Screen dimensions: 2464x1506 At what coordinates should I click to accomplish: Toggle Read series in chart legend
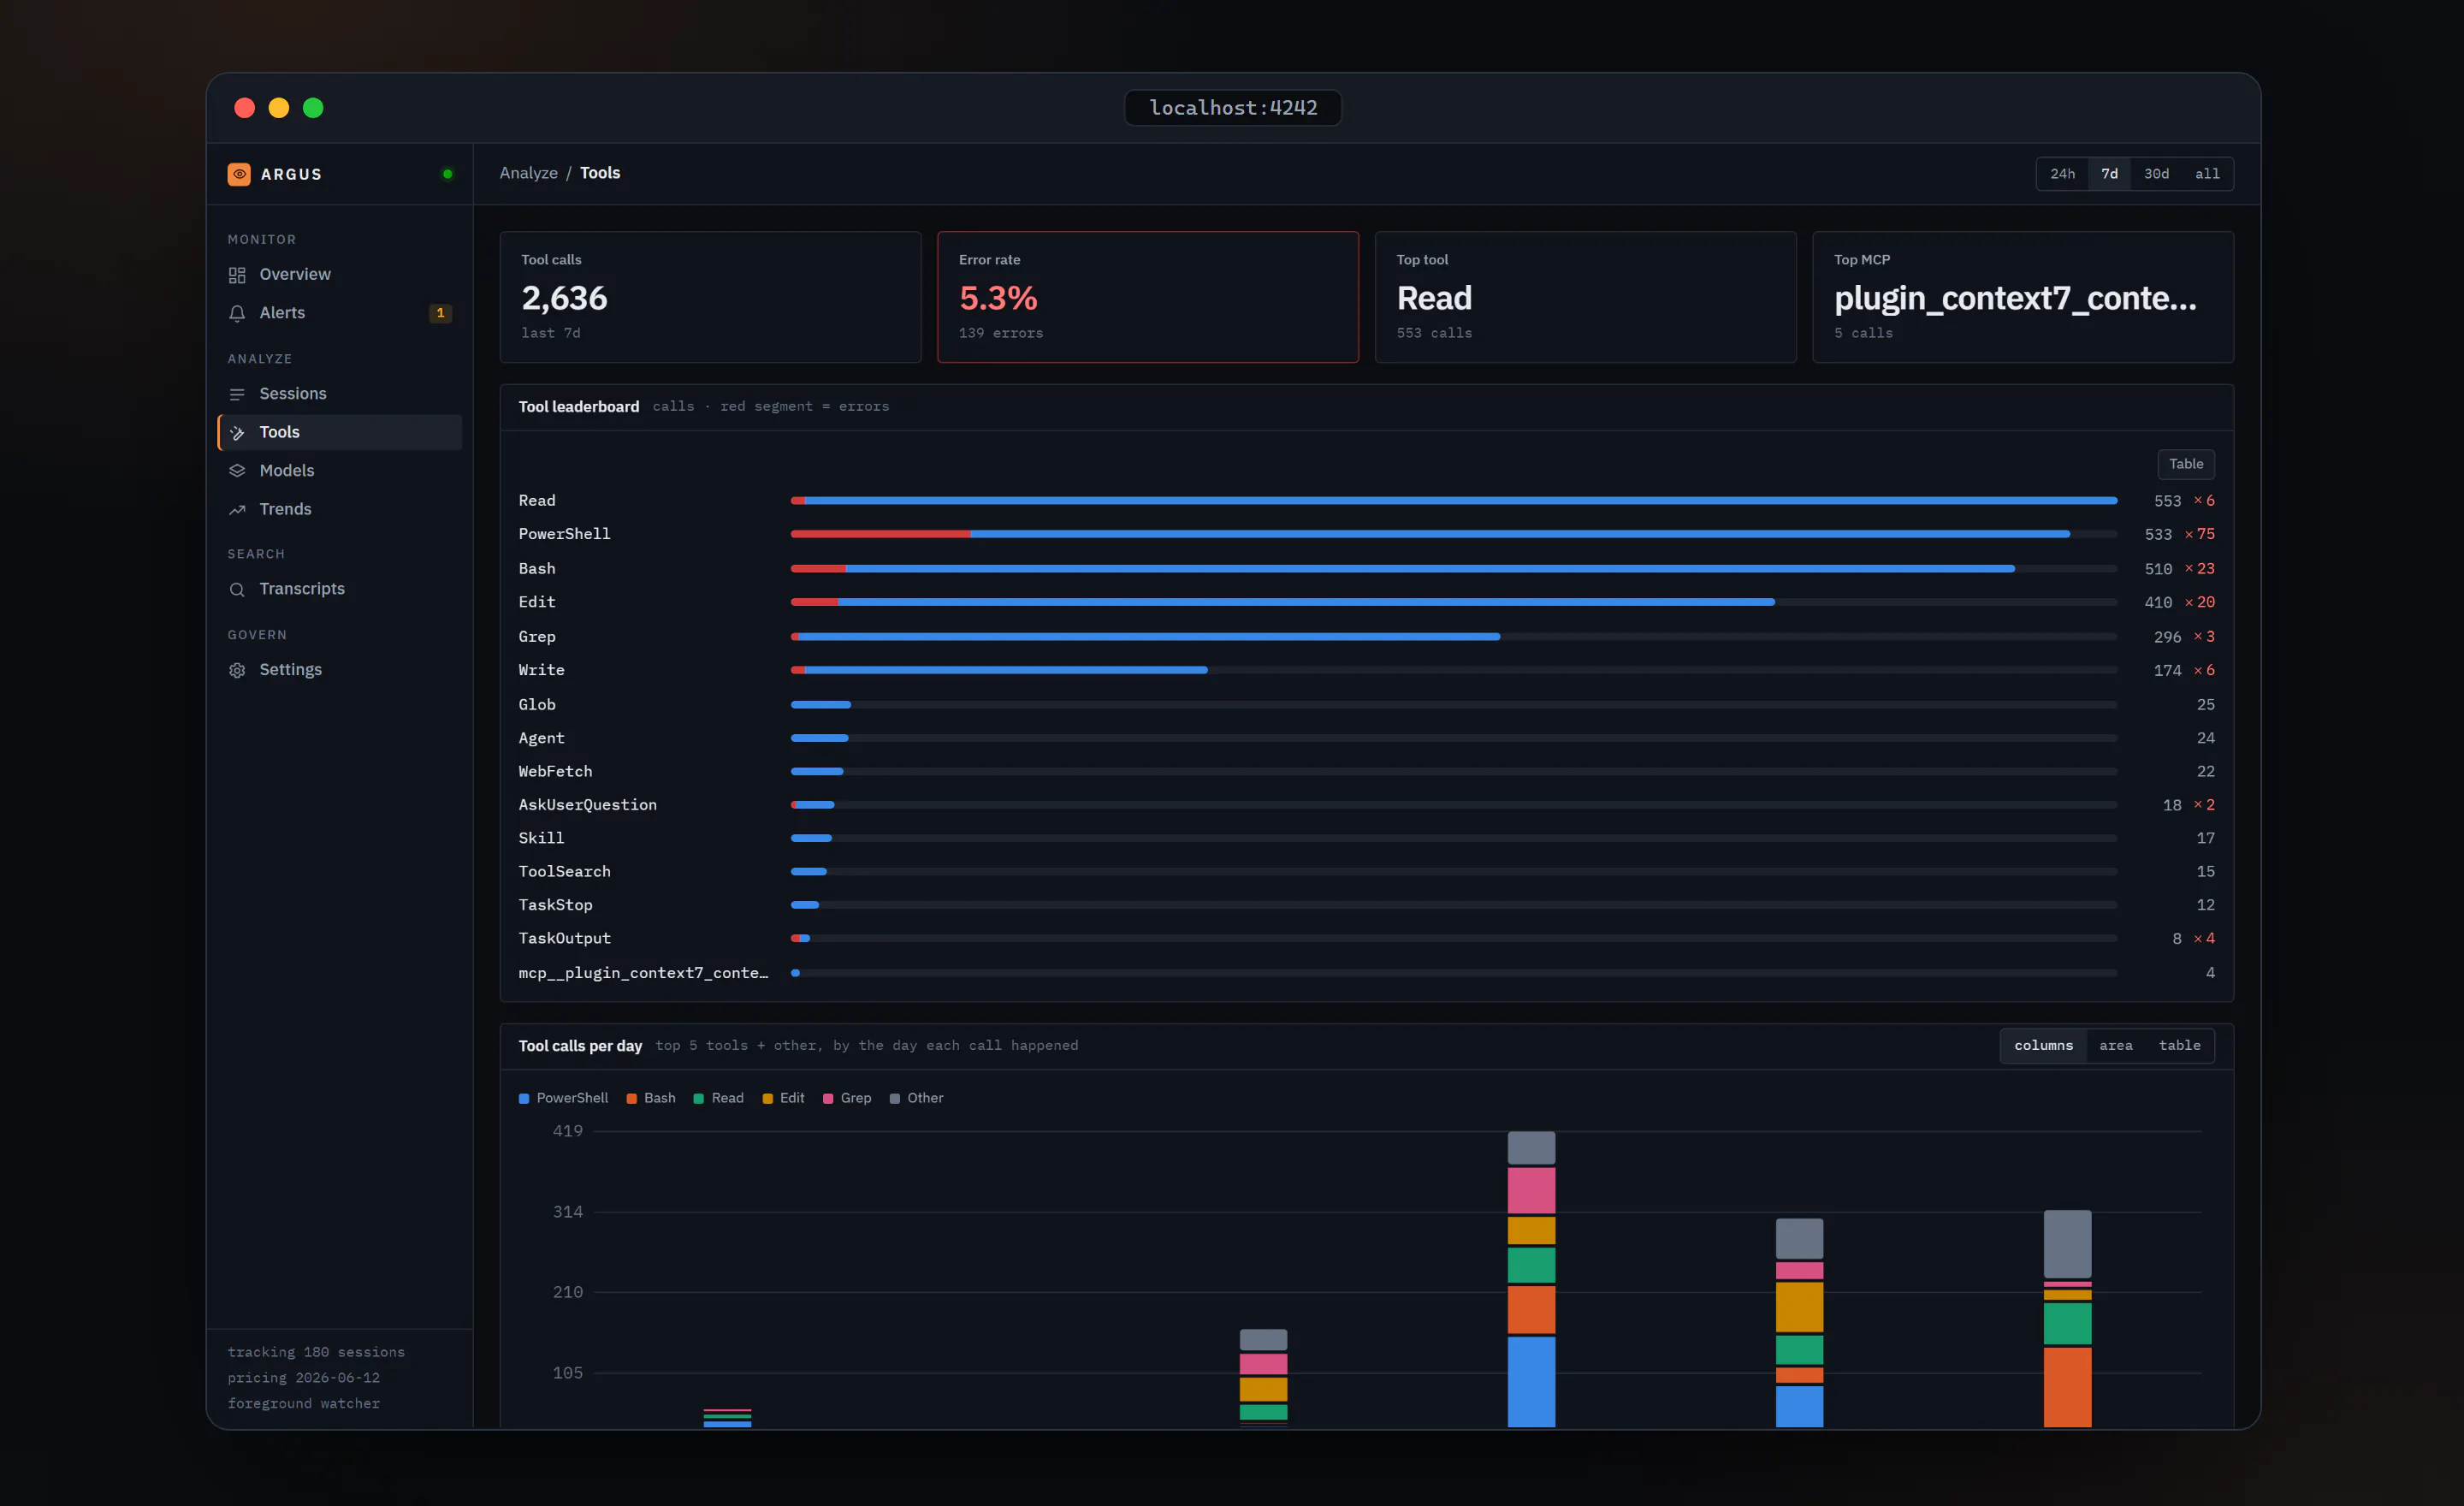pos(719,1098)
